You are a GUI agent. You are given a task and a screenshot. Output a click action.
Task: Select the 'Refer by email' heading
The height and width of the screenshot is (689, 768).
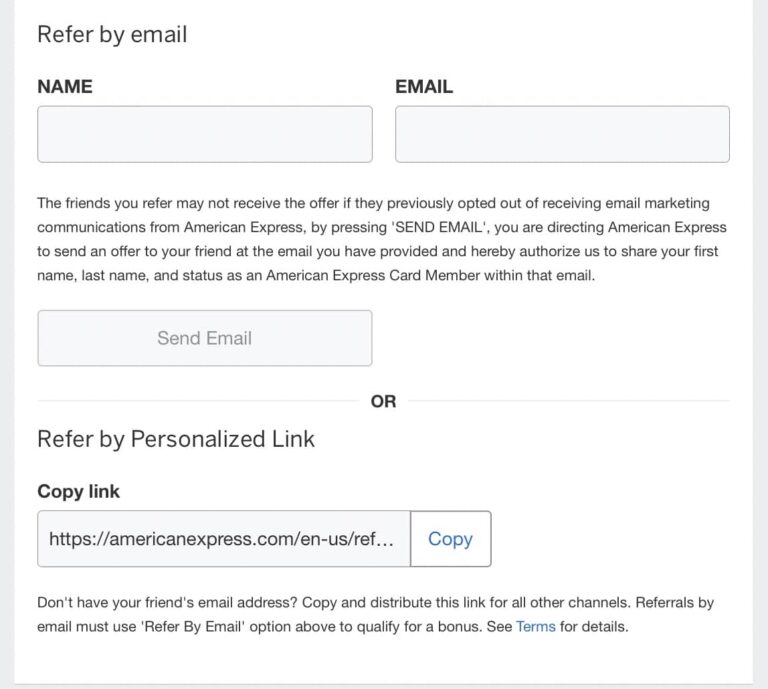(x=112, y=34)
